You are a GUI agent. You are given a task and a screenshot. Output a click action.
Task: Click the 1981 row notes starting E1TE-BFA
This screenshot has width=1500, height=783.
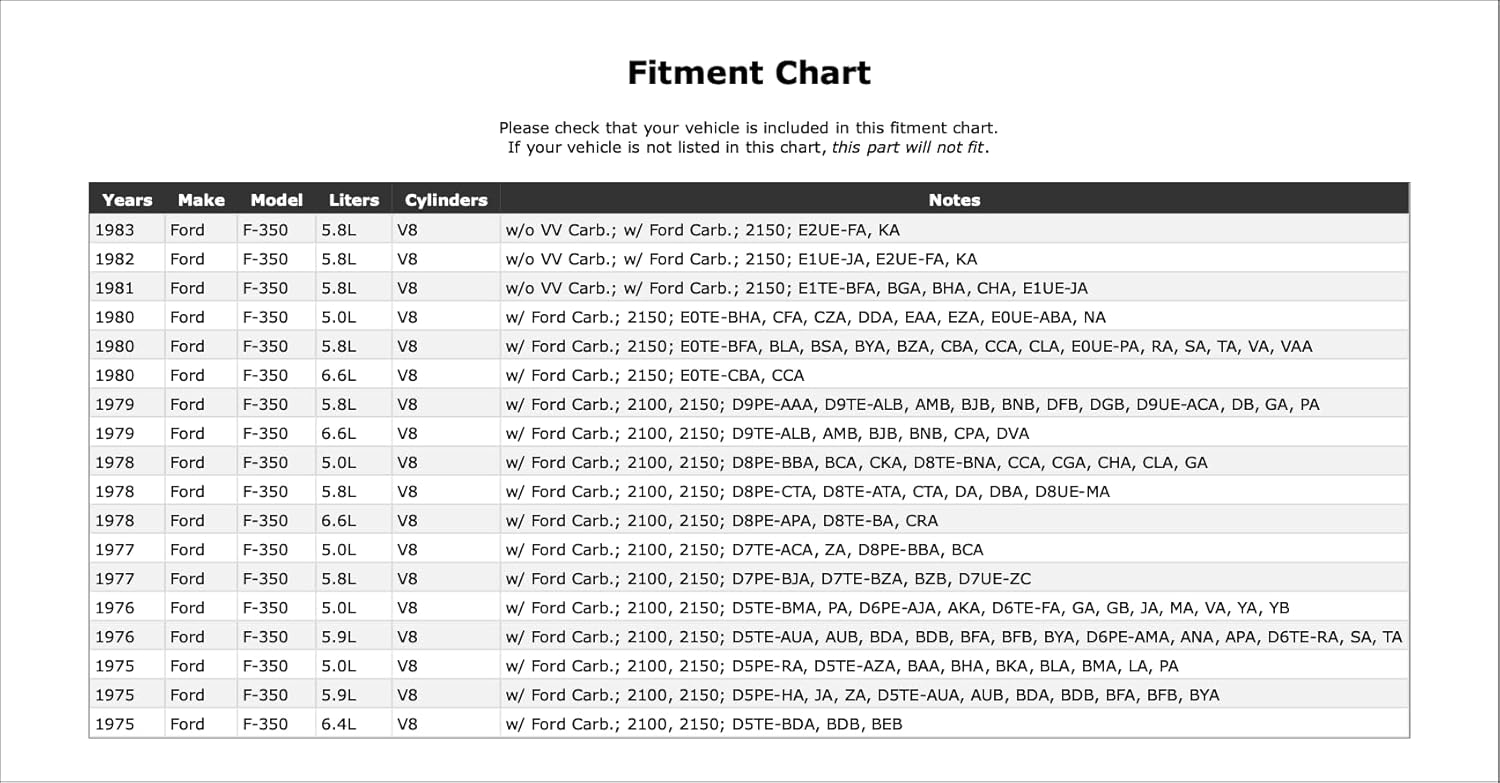click(796, 288)
